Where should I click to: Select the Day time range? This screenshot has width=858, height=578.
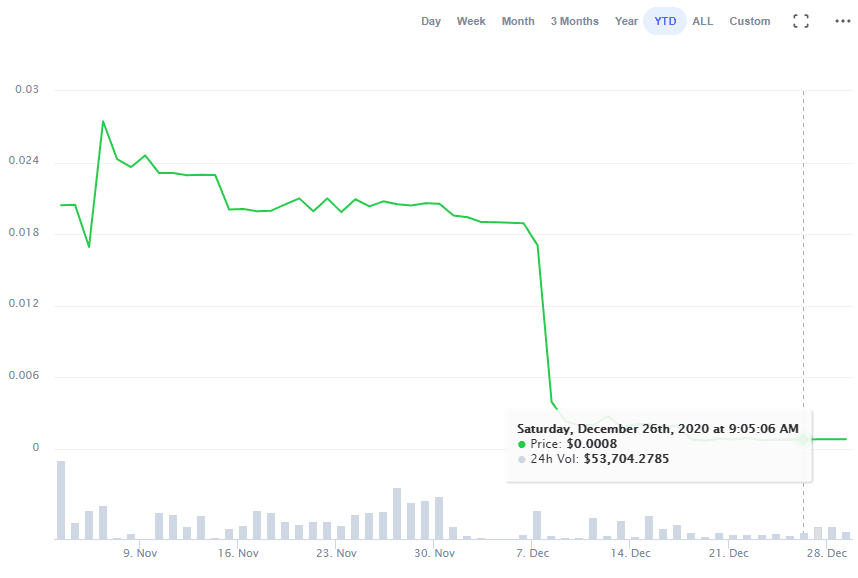coord(431,21)
